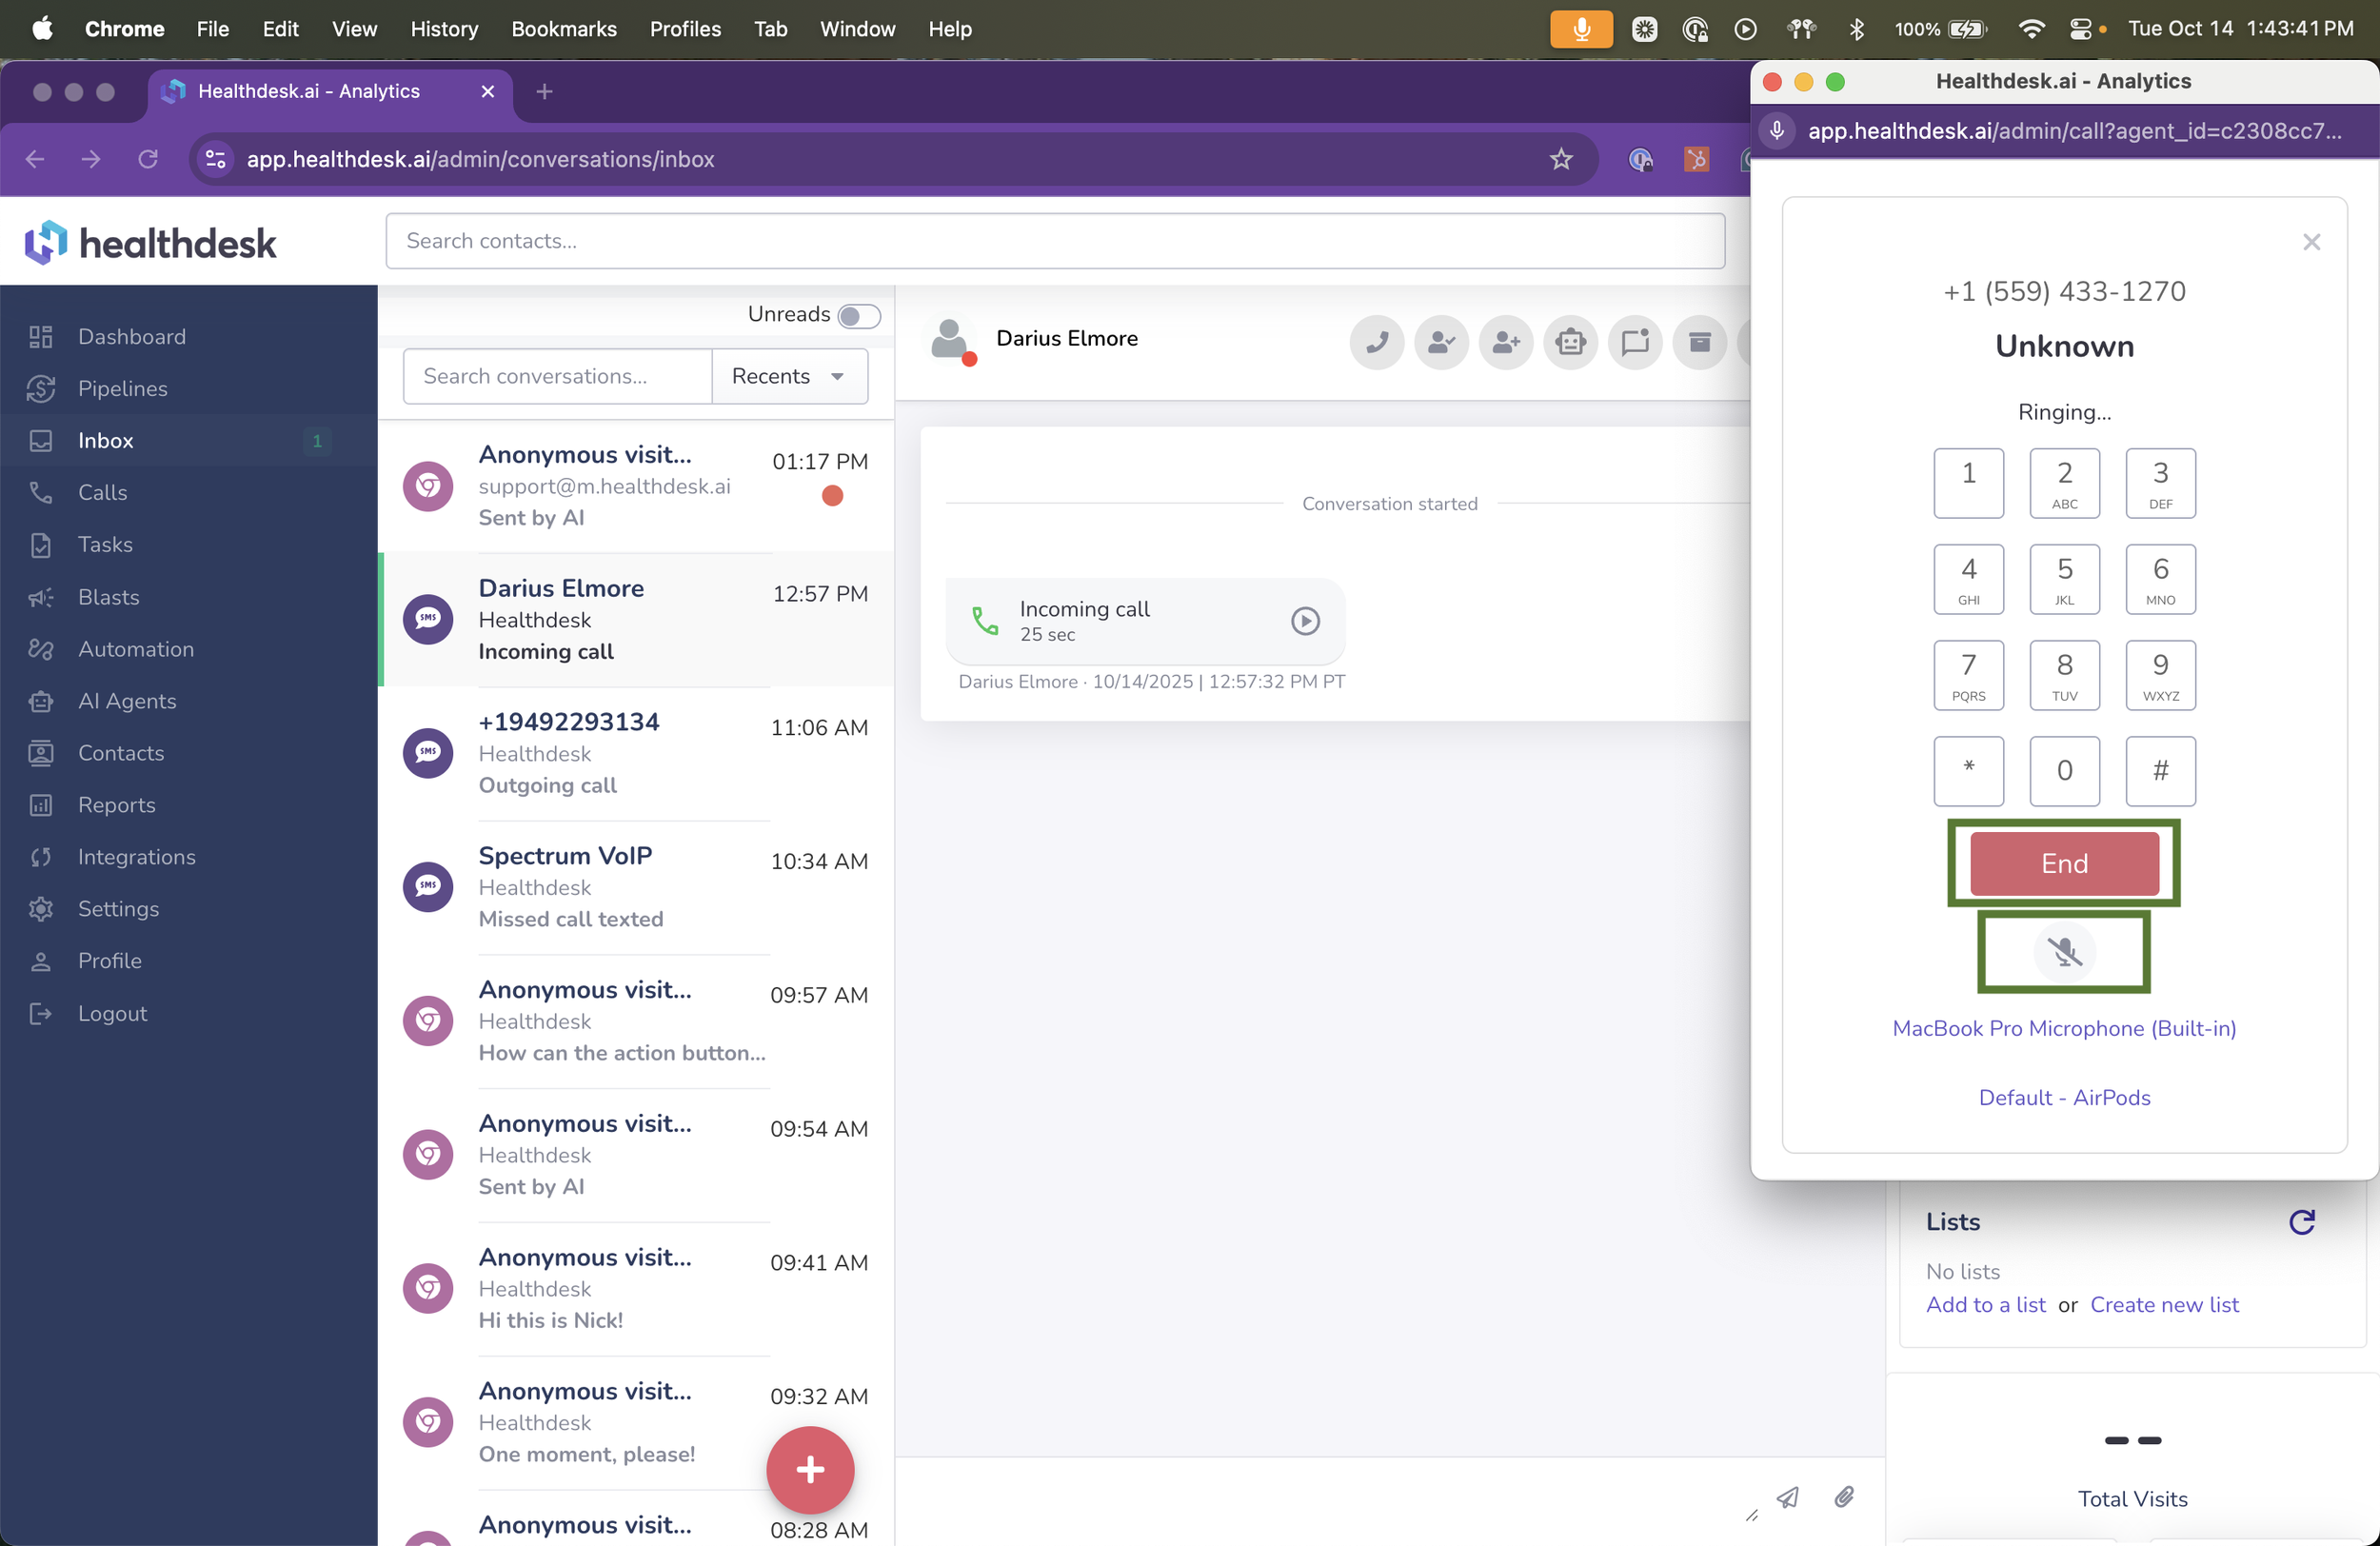
Task: Open the Recents filter dropdown
Action: point(789,376)
